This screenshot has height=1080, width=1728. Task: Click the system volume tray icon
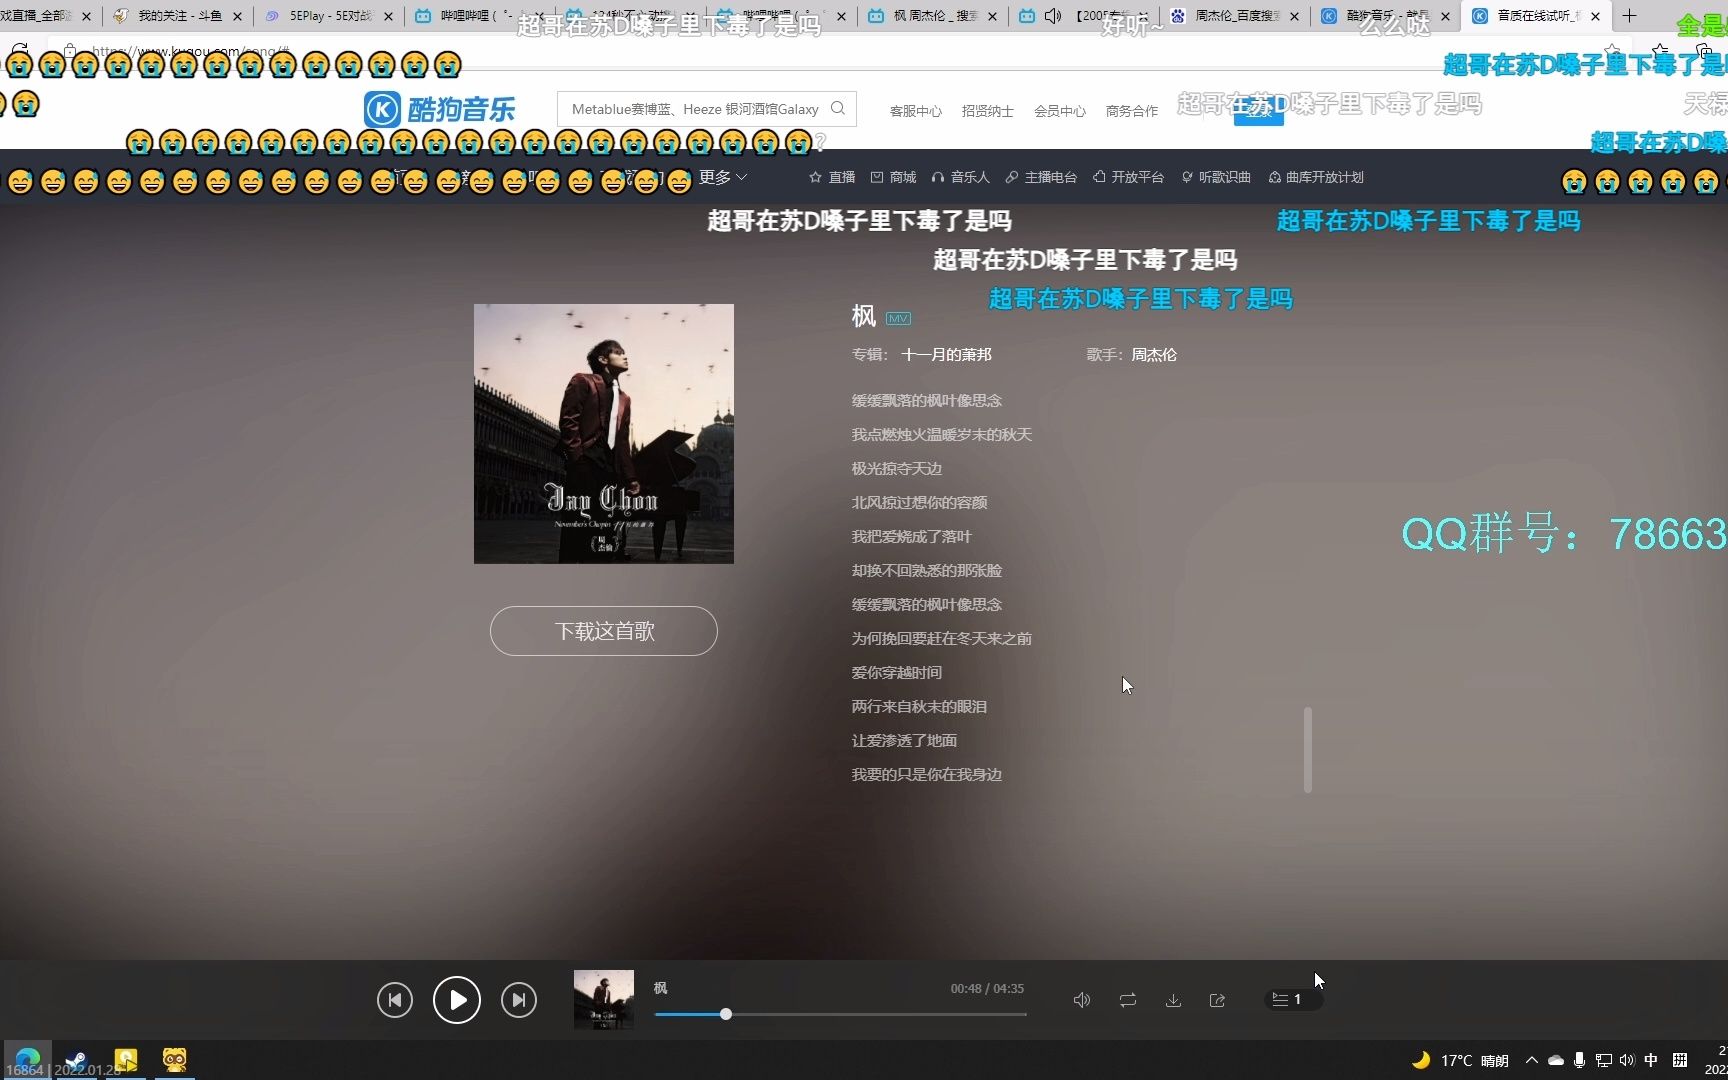coord(1627,1060)
